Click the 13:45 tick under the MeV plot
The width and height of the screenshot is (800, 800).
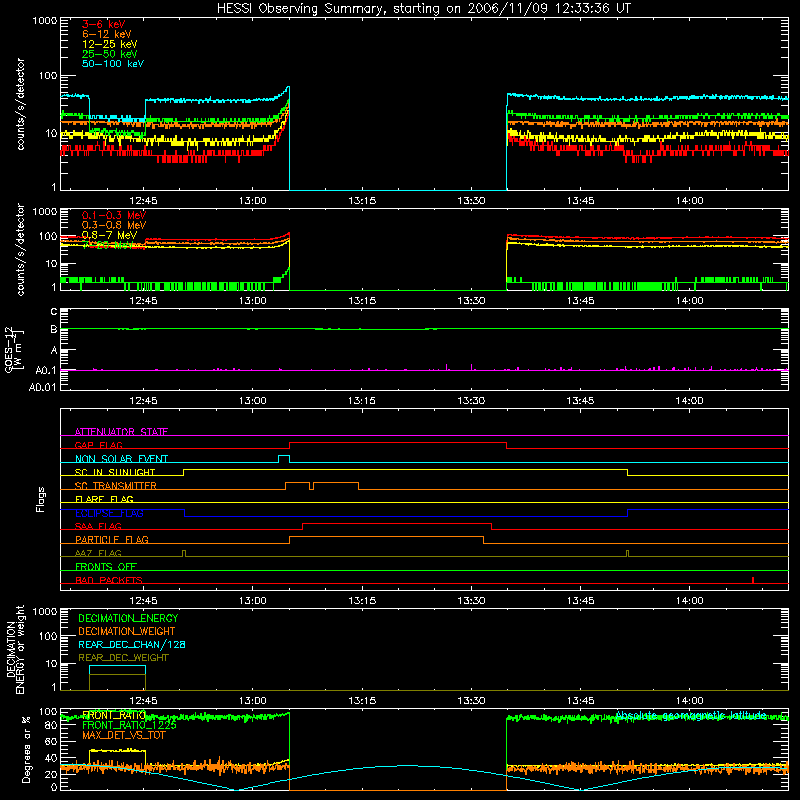[580, 301]
